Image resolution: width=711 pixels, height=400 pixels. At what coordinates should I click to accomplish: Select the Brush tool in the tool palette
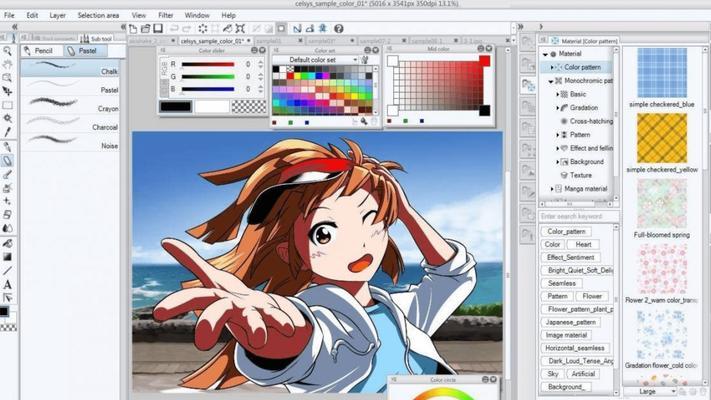pyautogui.click(x=7, y=174)
